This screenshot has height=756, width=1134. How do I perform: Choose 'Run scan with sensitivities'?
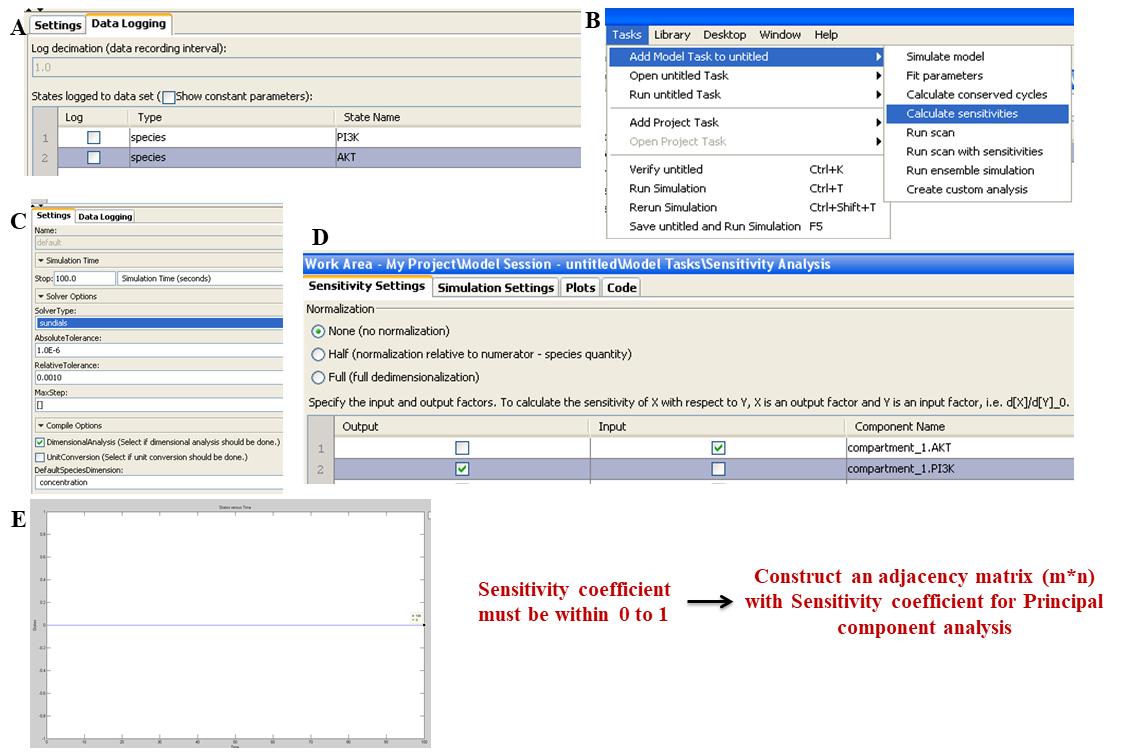tap(977, 151)
